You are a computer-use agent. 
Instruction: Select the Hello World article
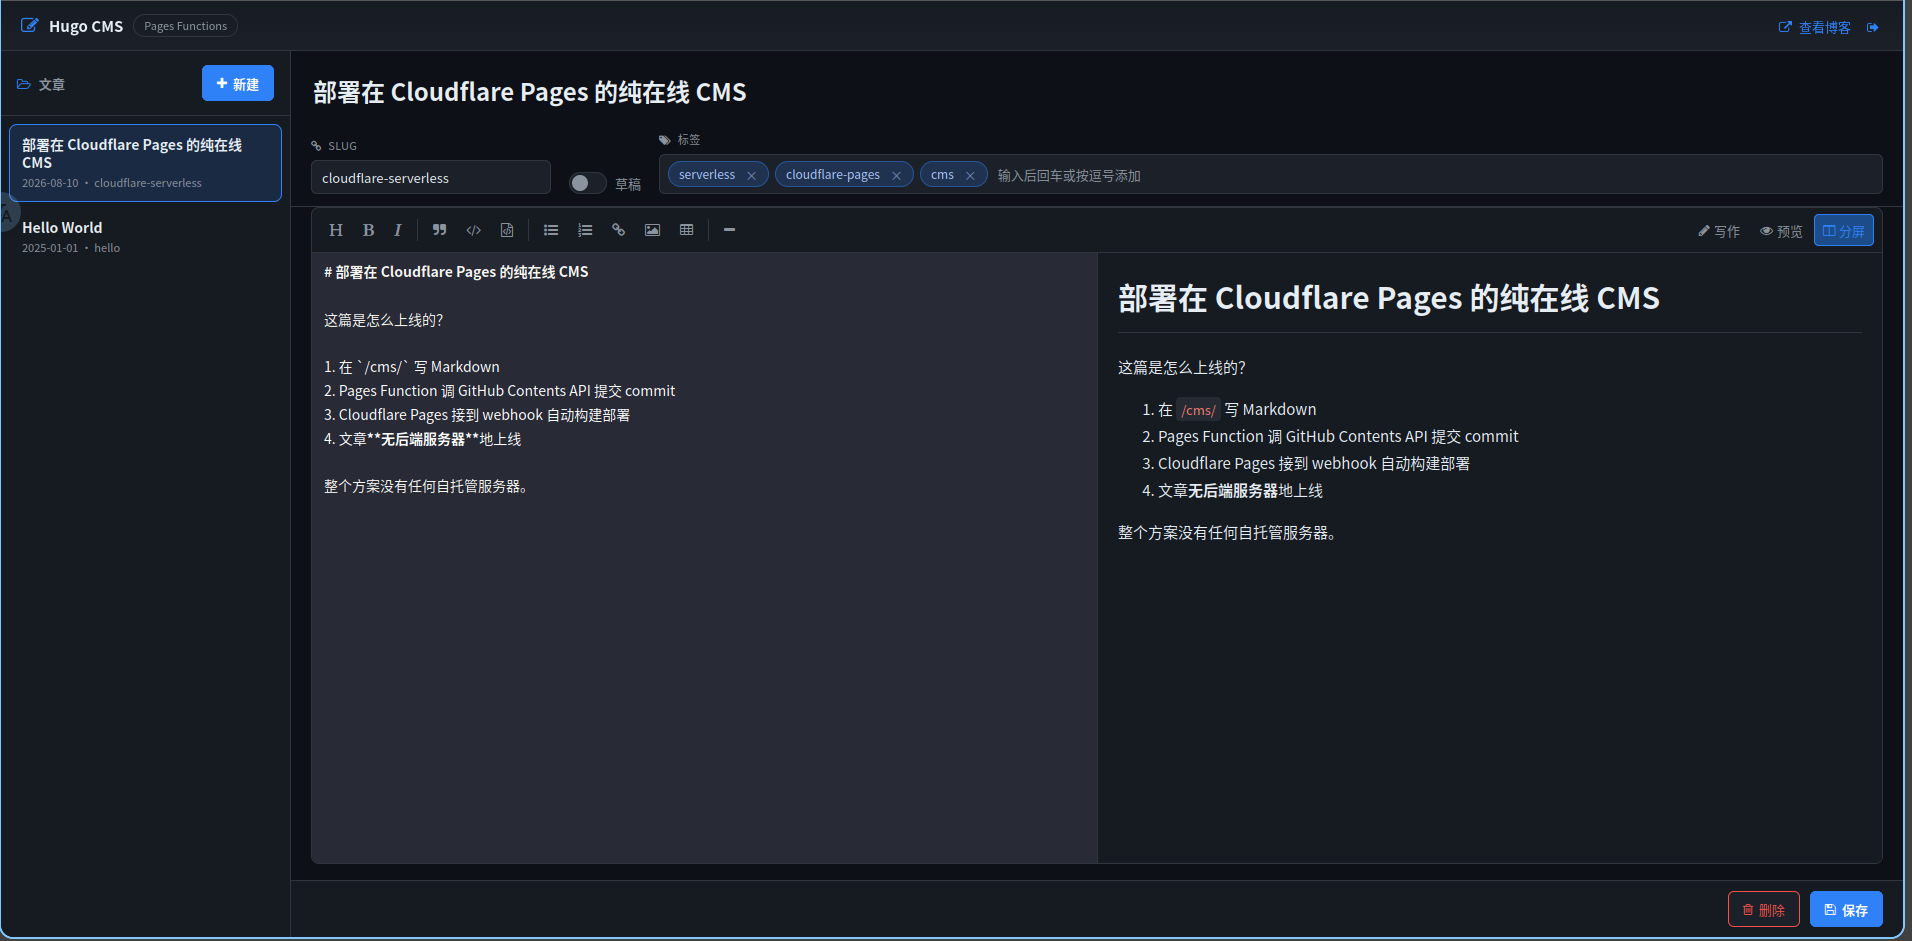(145, 237)
